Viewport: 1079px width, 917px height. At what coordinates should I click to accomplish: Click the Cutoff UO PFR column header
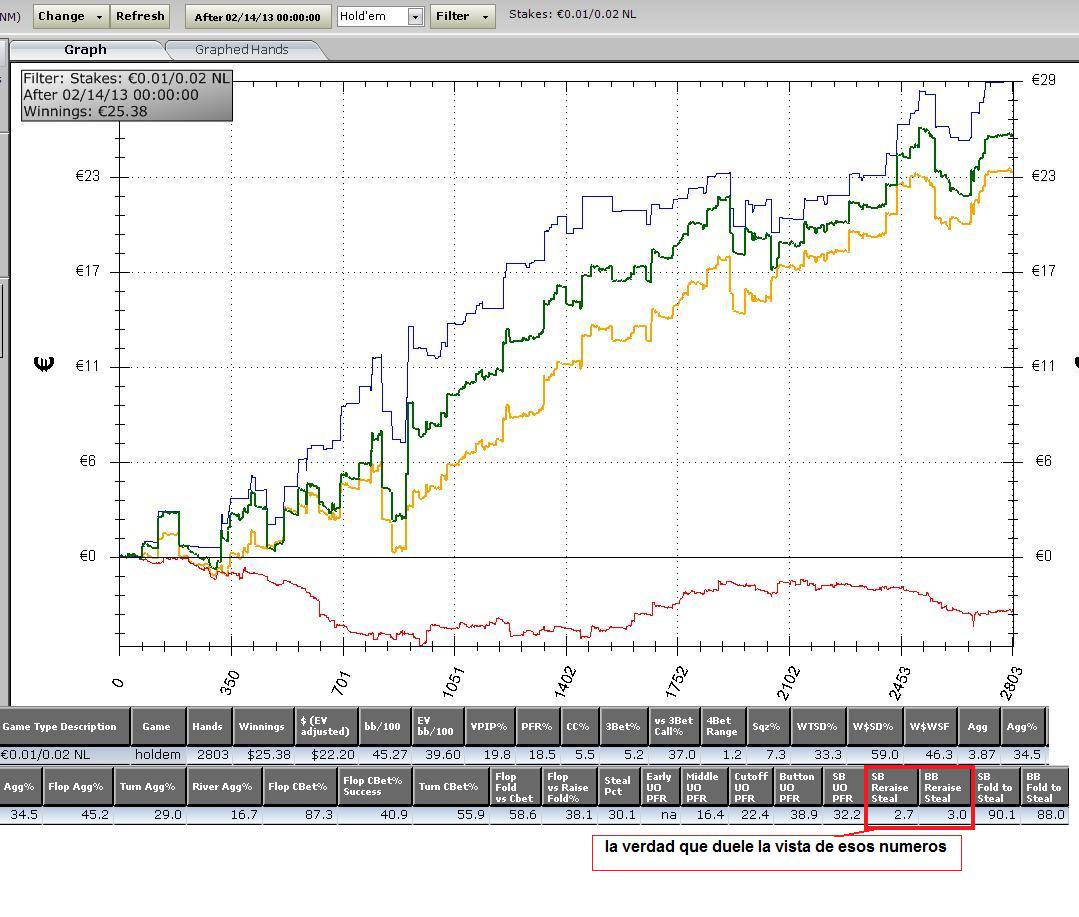point(751,787)
